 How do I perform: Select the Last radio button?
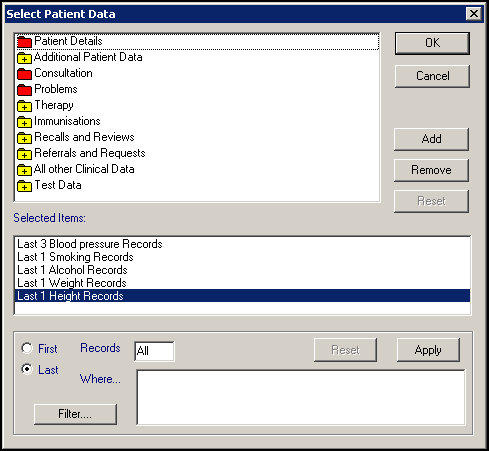[27, 369]
